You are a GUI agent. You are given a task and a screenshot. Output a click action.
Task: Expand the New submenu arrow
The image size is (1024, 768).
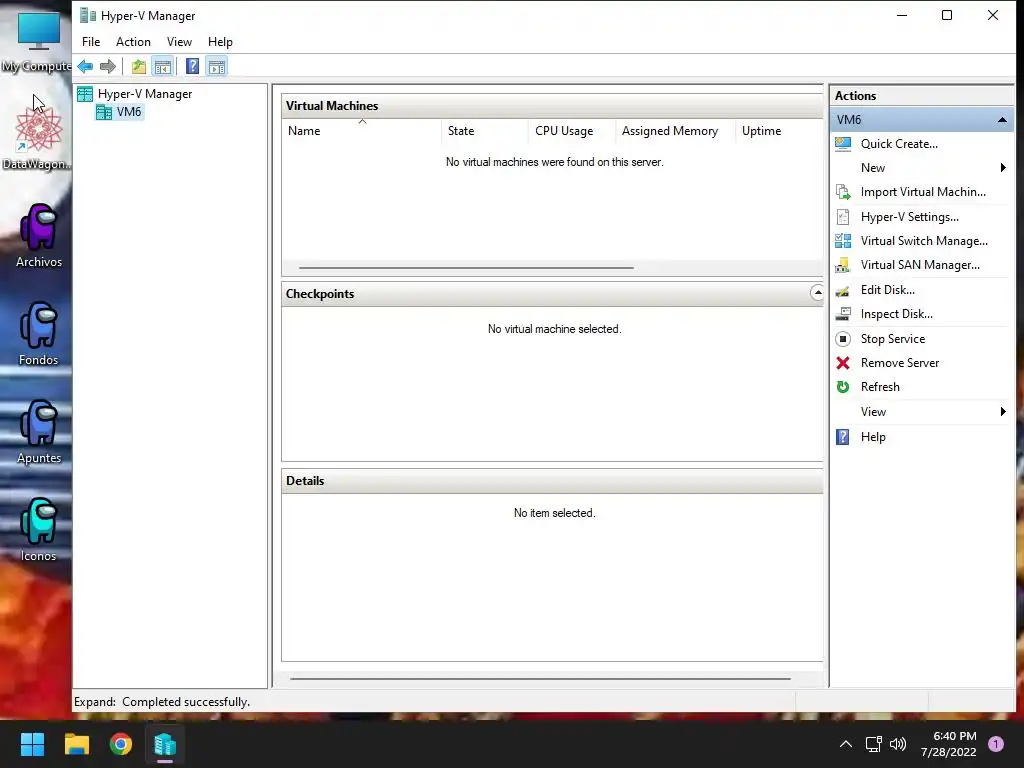1003,168
